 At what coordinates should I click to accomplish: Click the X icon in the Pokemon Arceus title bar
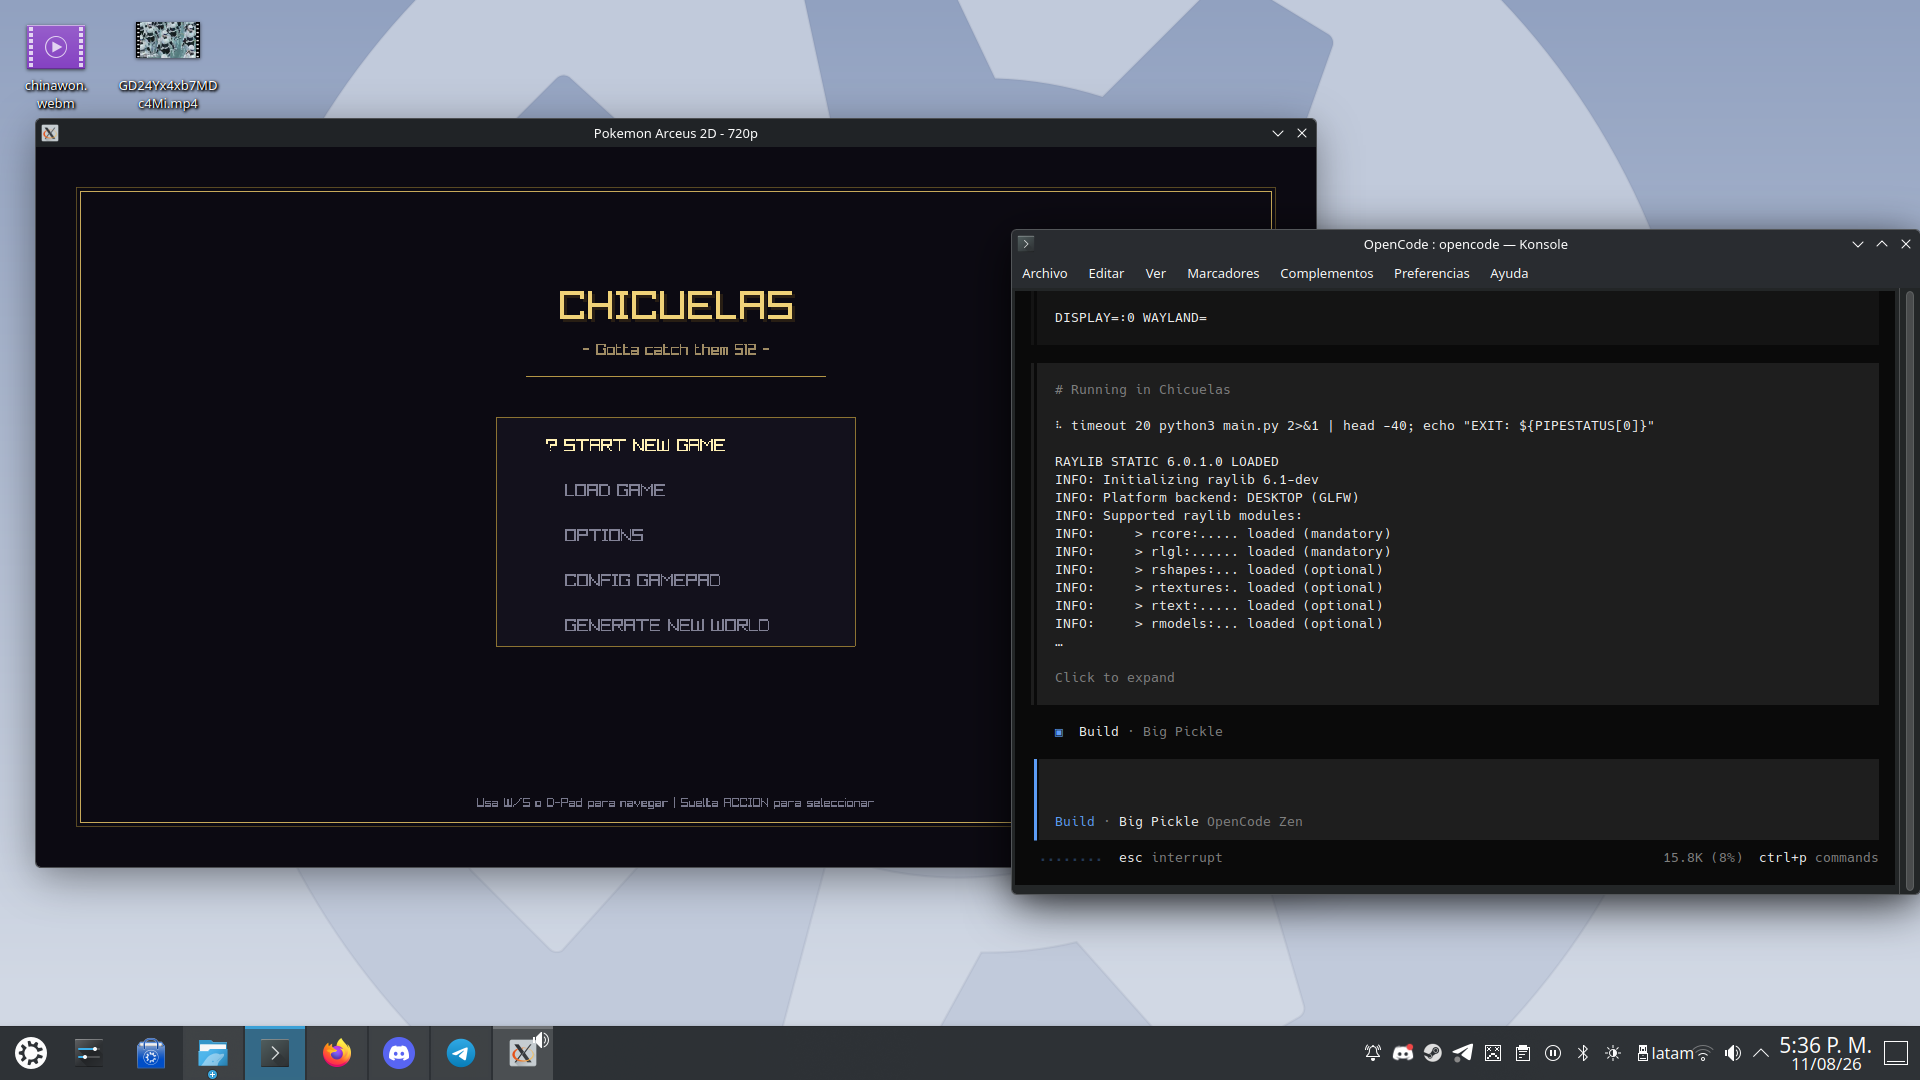tap(50, 133)
